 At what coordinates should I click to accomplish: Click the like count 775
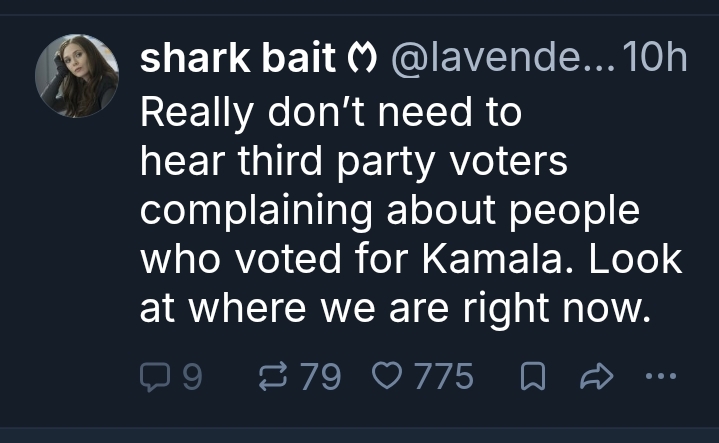point(443,377)
